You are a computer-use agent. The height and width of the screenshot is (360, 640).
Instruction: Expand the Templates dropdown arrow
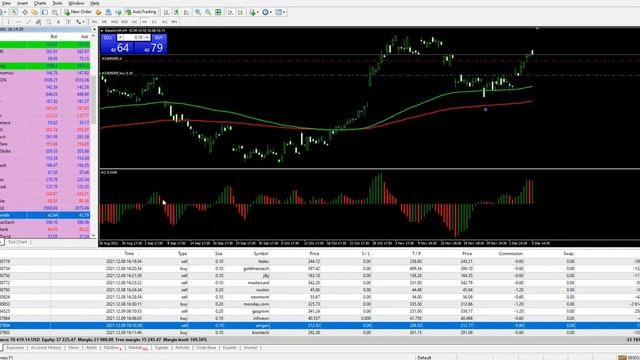coord(284,12)
